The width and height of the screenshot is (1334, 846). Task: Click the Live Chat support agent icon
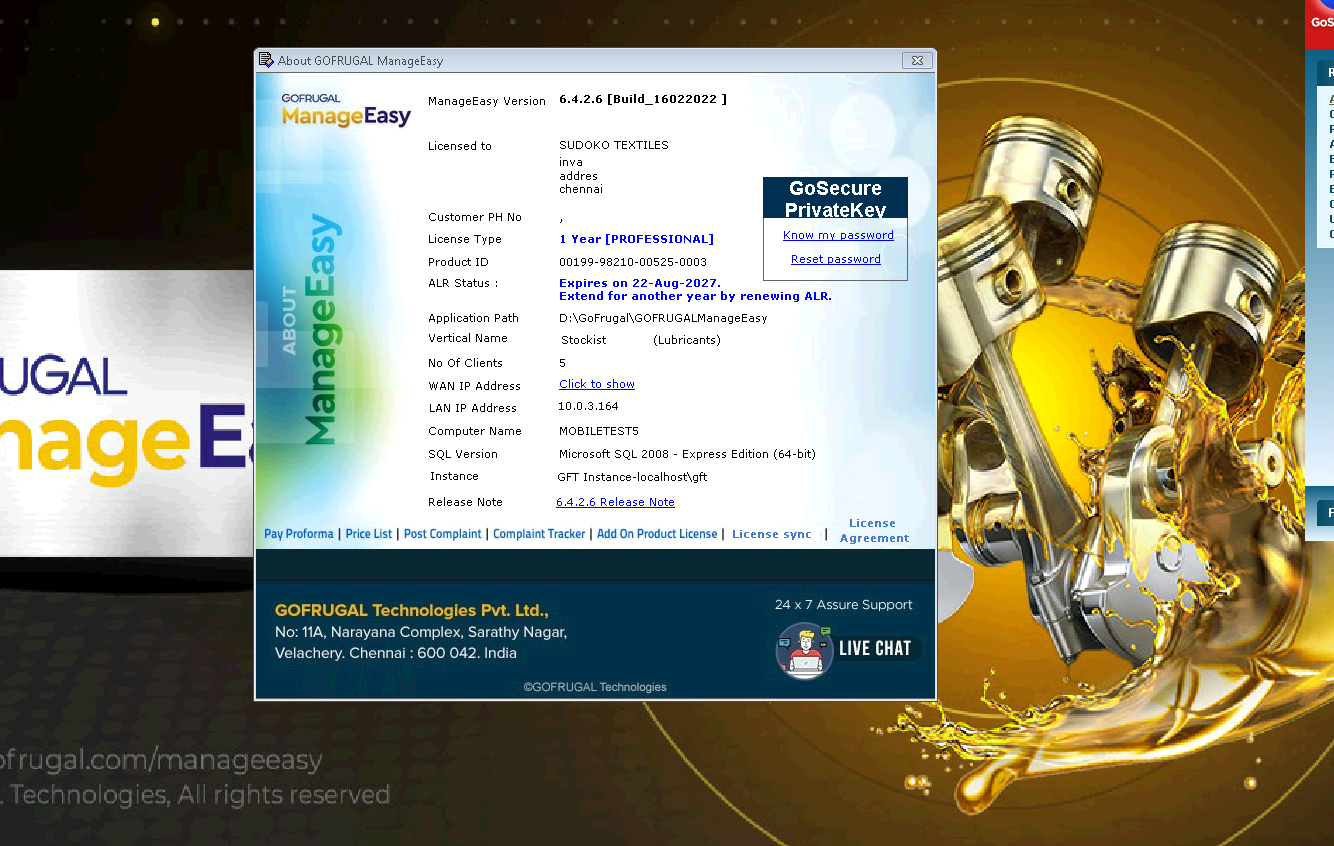click(804, 650)
